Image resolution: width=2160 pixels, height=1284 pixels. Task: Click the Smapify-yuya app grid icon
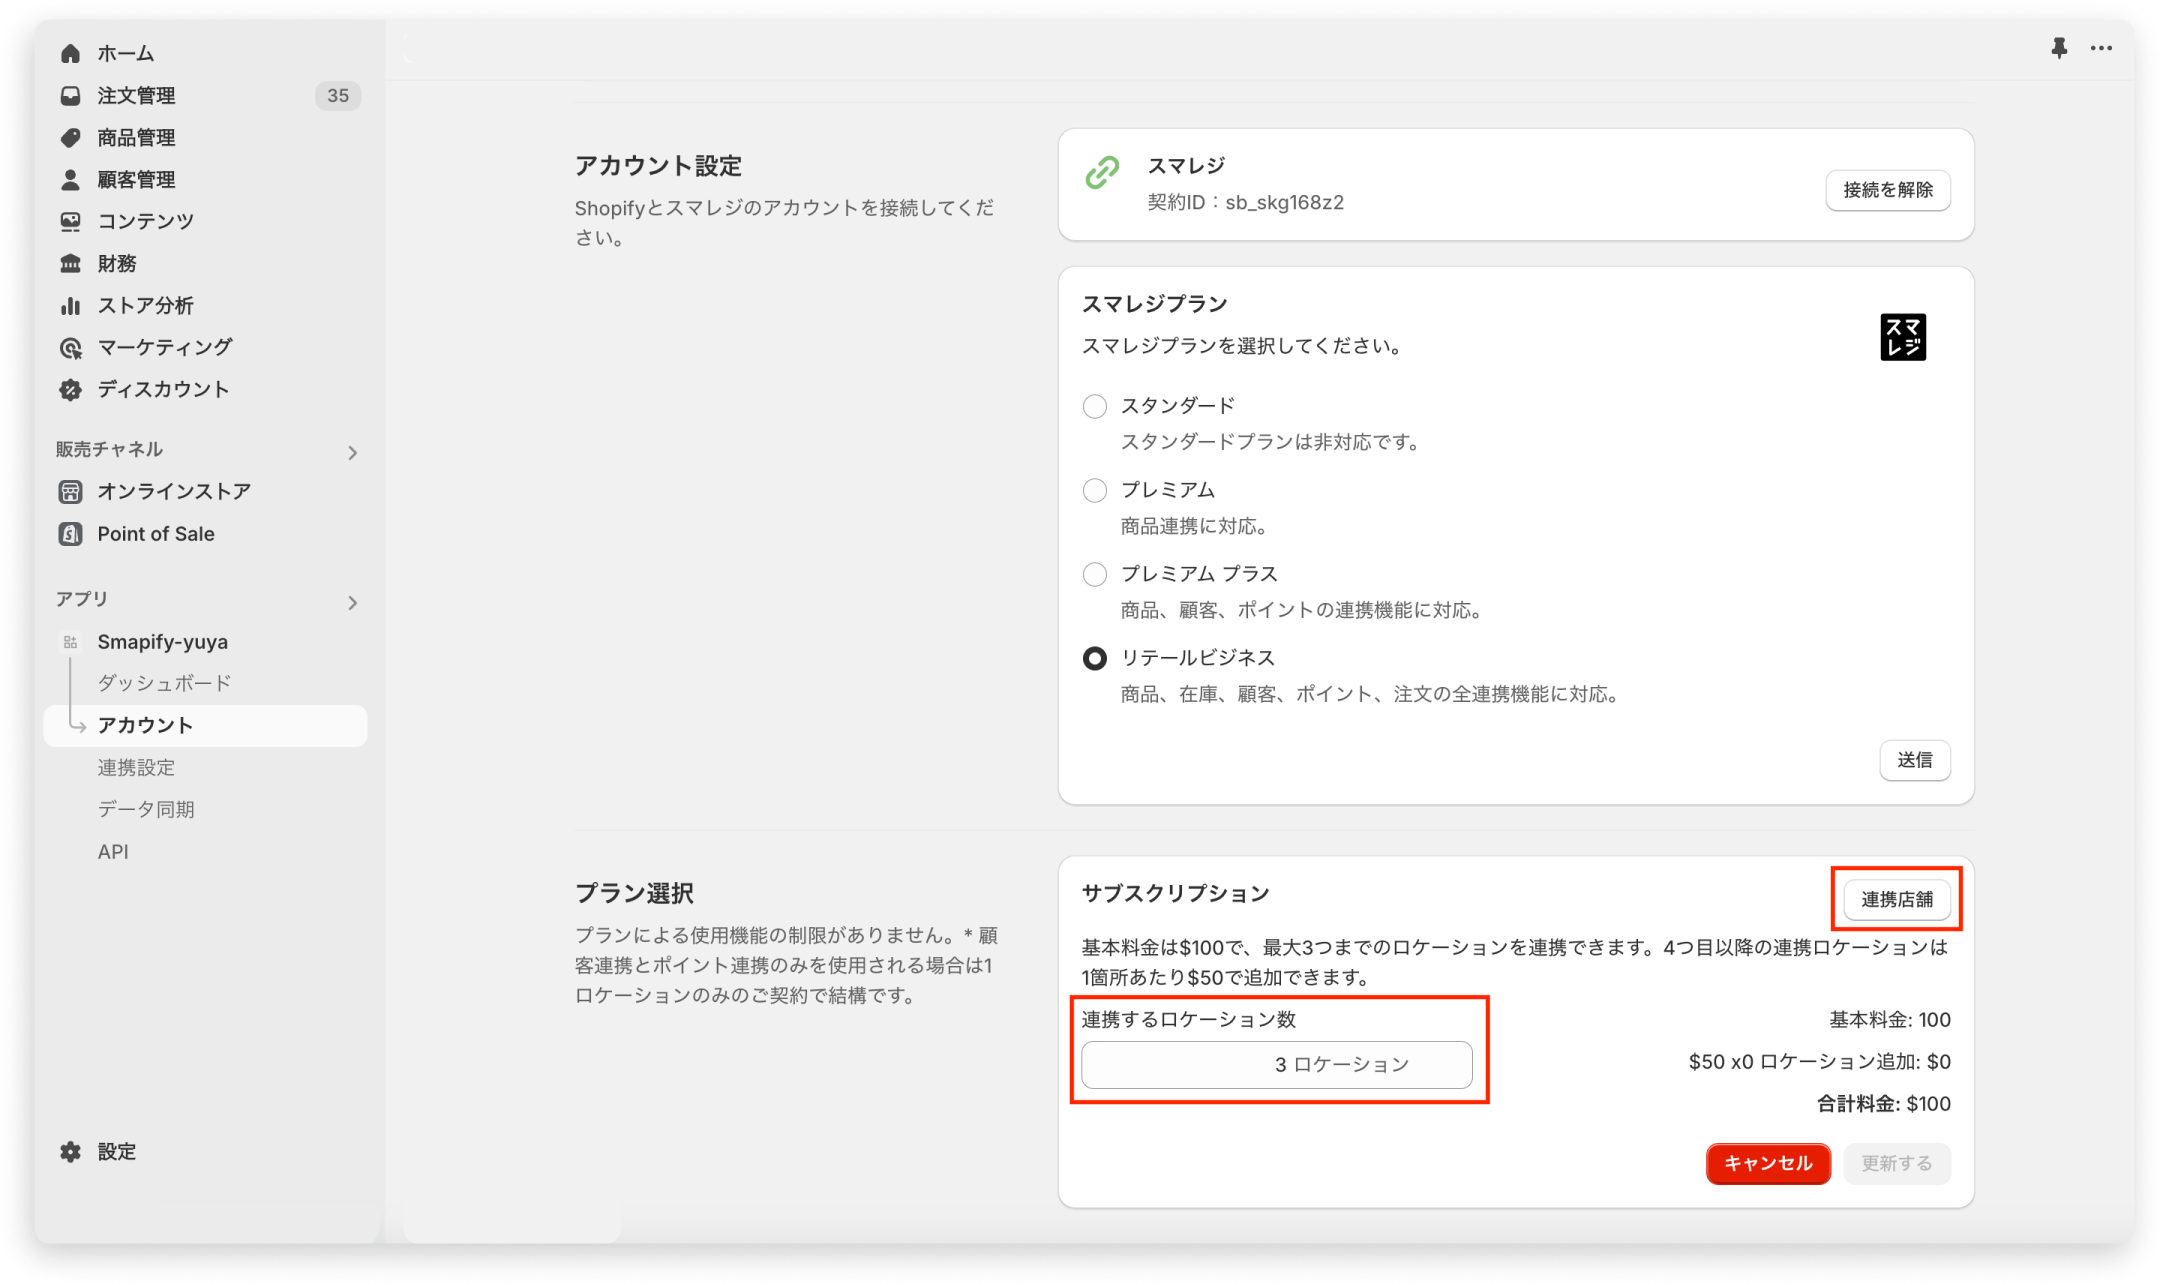click(x=70, y=642)
